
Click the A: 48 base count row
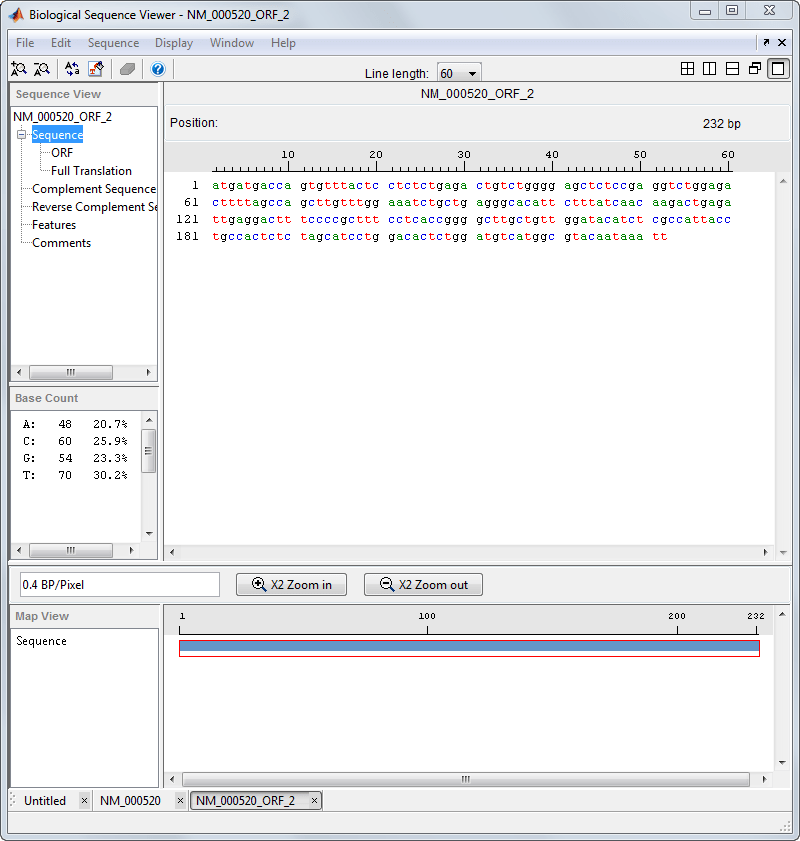(x=75, y=424)
